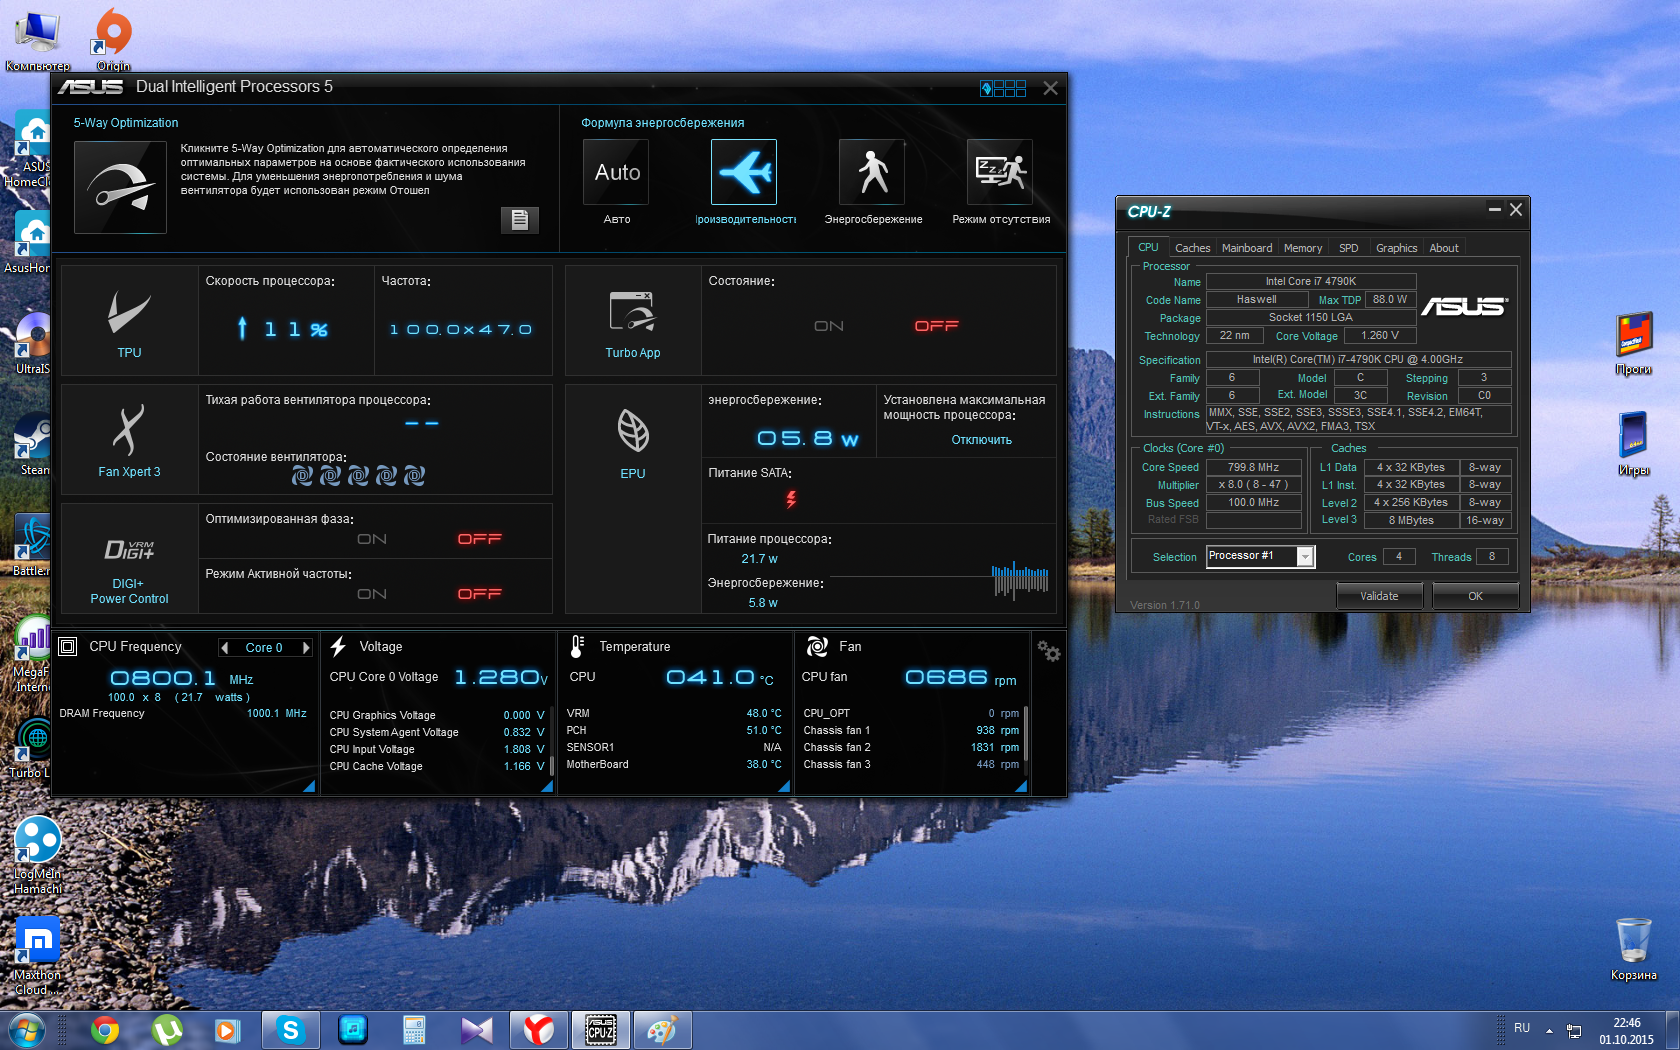Image resolution: width=1680 pixels, height=1050 pixels.
Task: Switch to the Caches tab in CPU-Z
Action: (x=1192, y=248)
